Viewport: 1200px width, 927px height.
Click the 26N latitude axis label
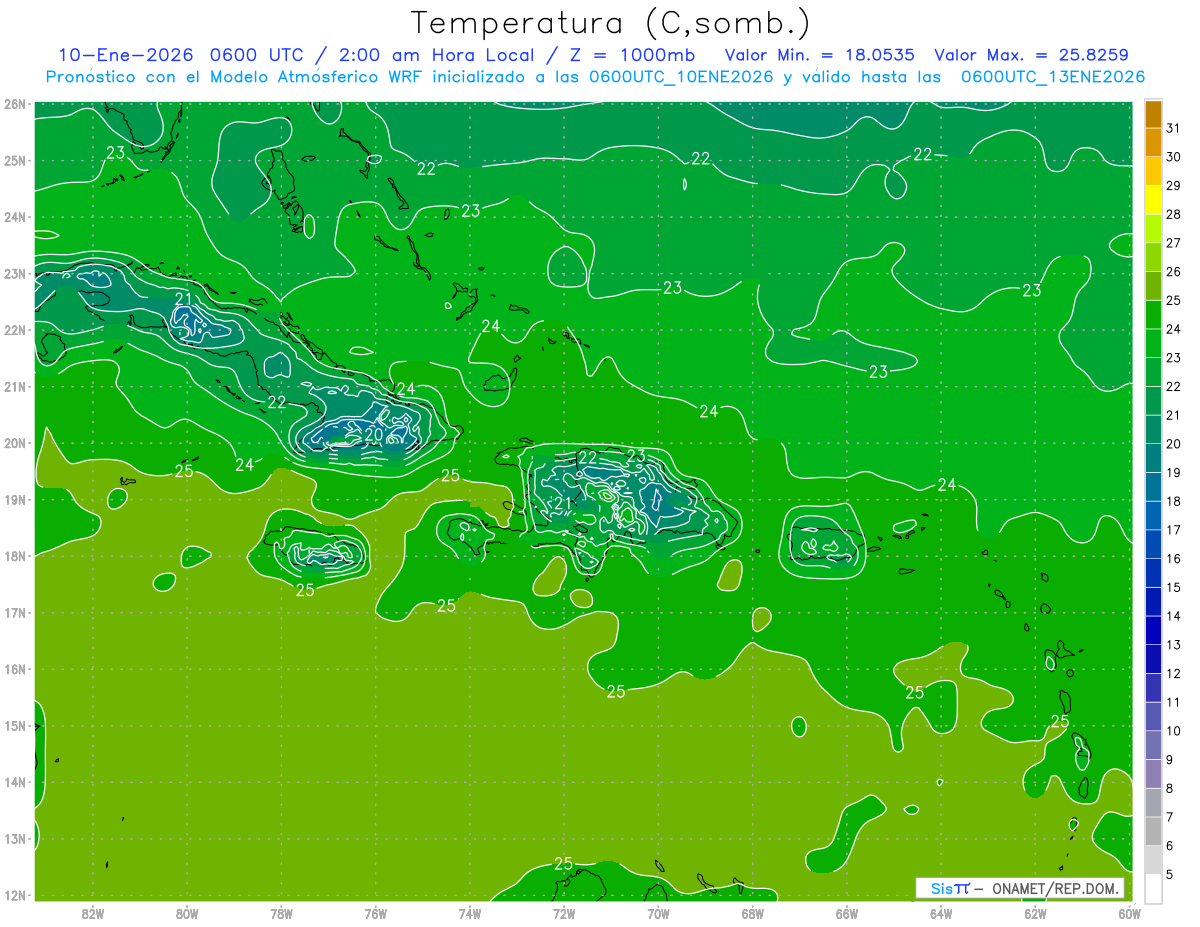coord(14,104)
